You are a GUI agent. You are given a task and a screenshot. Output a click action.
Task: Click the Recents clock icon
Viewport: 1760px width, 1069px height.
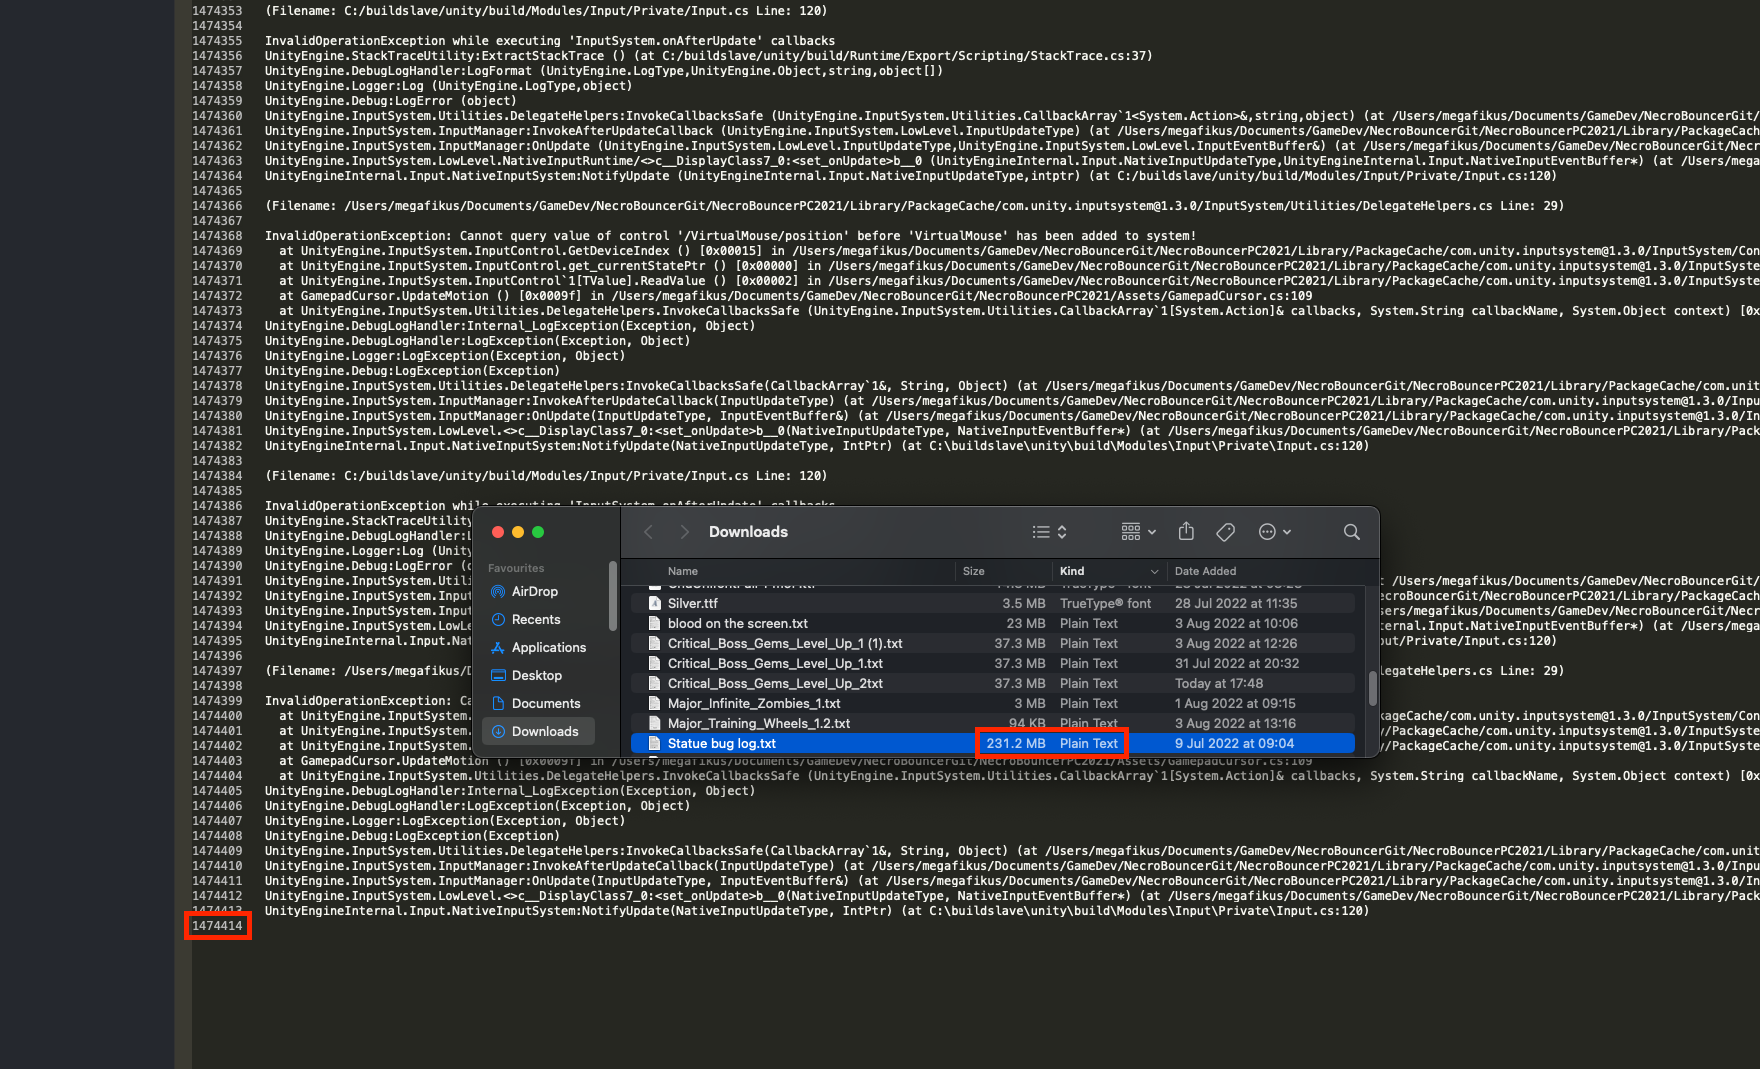coord(498,620)
